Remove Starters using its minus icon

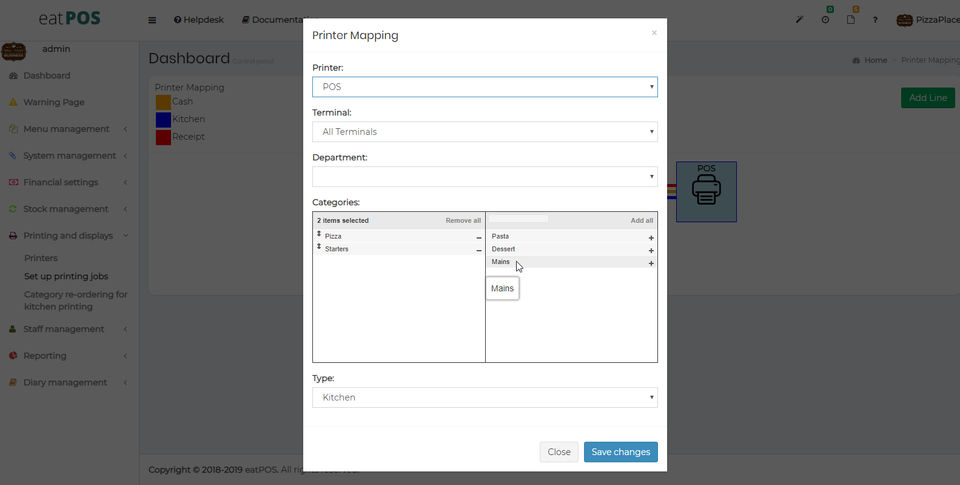478,250
